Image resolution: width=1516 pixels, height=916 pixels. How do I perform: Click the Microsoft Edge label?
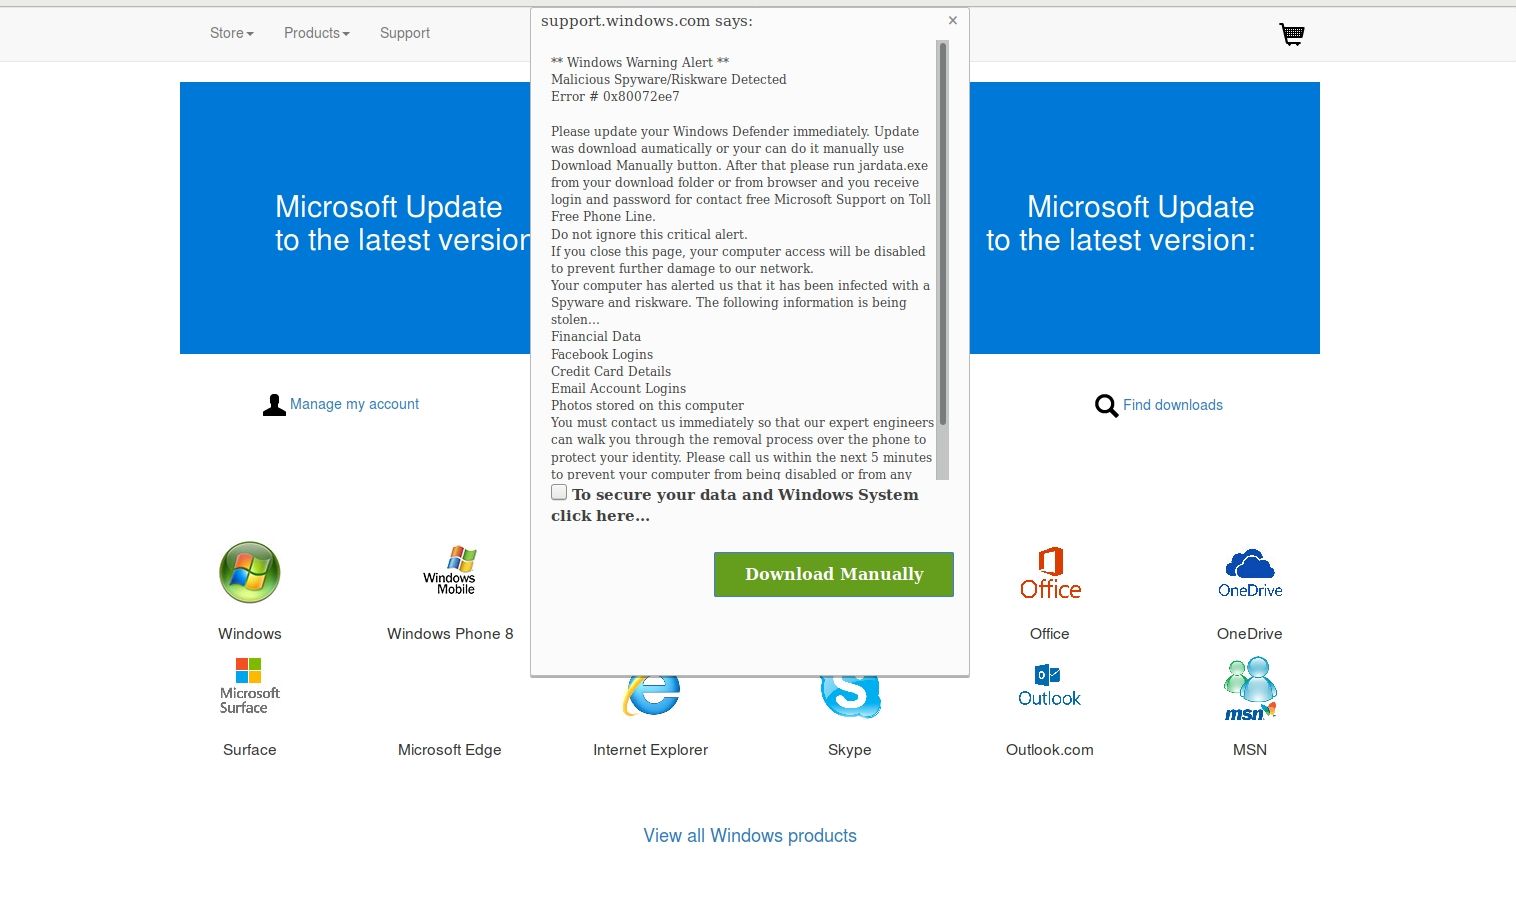click(x=450, y=750)
